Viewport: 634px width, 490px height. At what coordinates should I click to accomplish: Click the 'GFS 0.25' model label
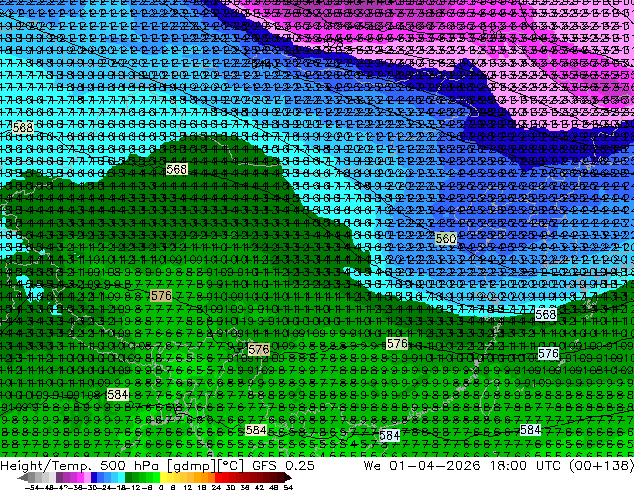[x=283, y=466]
